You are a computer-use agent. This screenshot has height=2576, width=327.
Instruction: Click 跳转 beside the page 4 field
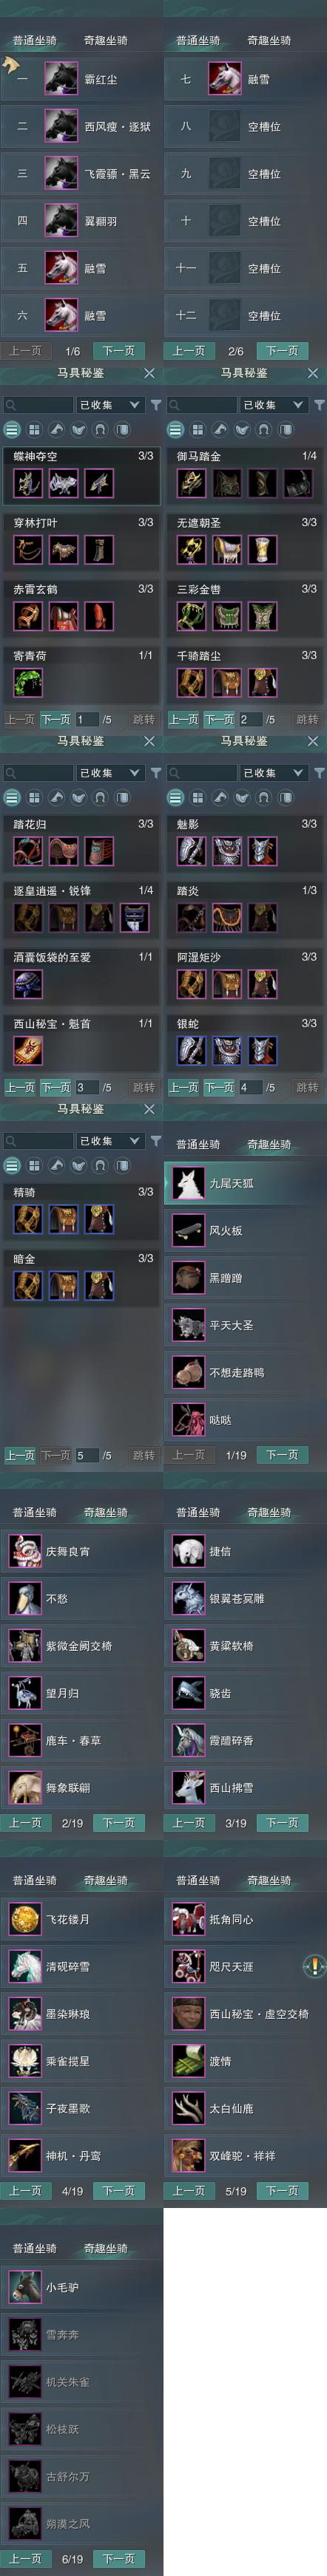pos(308,1087)
